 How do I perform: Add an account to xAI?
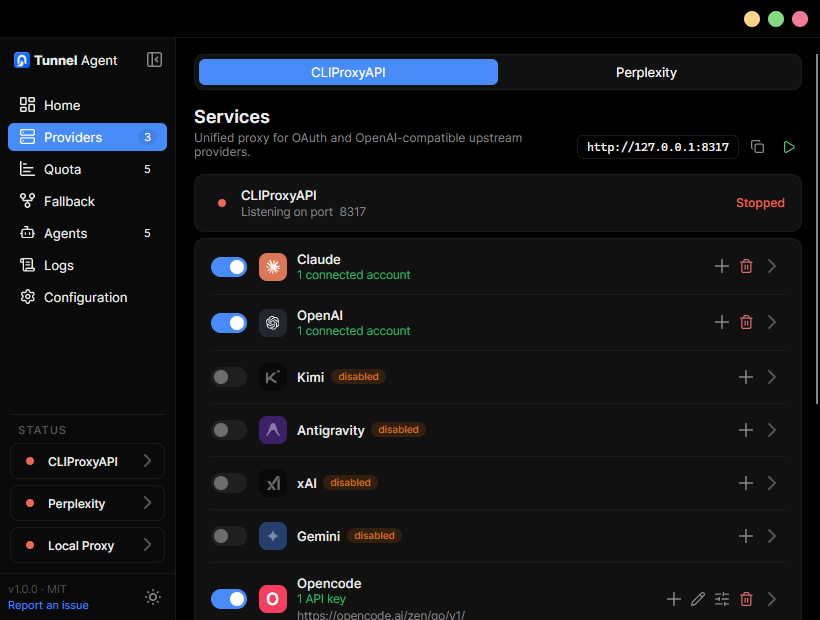(x=746, y=483)
